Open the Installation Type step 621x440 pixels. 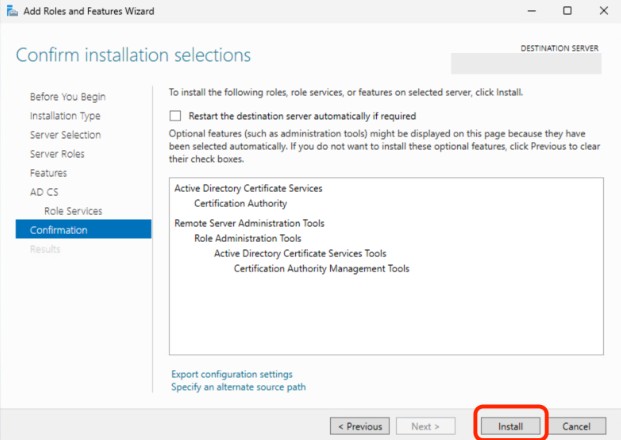[x=65, y=116]
